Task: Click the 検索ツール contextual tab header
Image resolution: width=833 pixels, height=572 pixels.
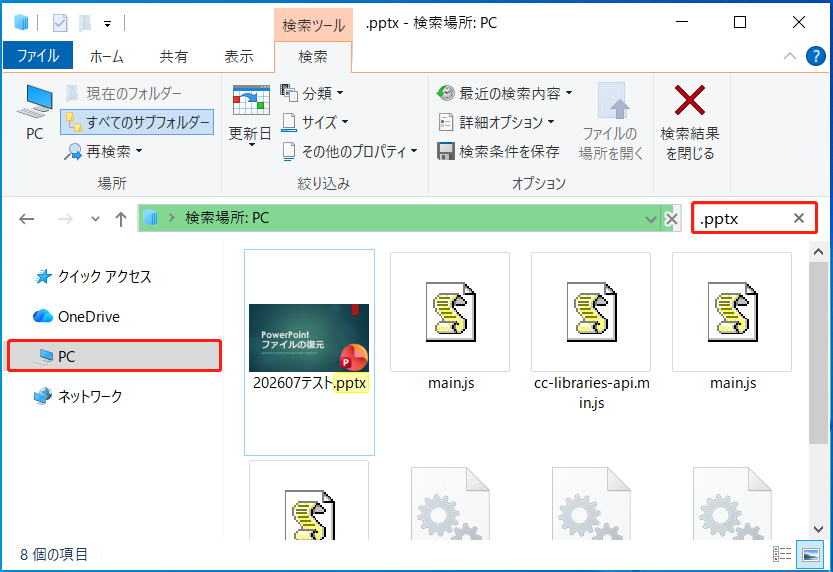Action: [x=313, y=25]
